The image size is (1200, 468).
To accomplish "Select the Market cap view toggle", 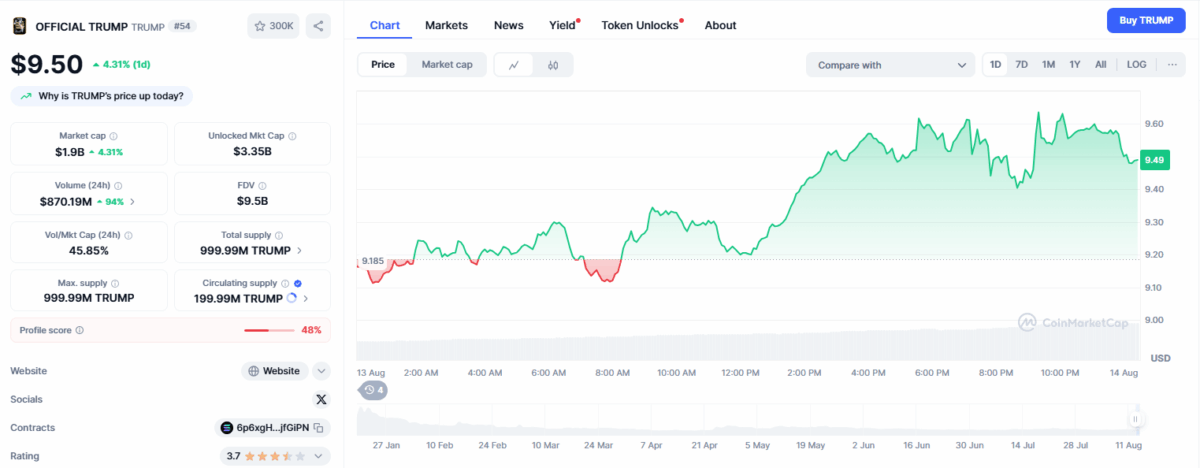I will click(x=447, y=65).
